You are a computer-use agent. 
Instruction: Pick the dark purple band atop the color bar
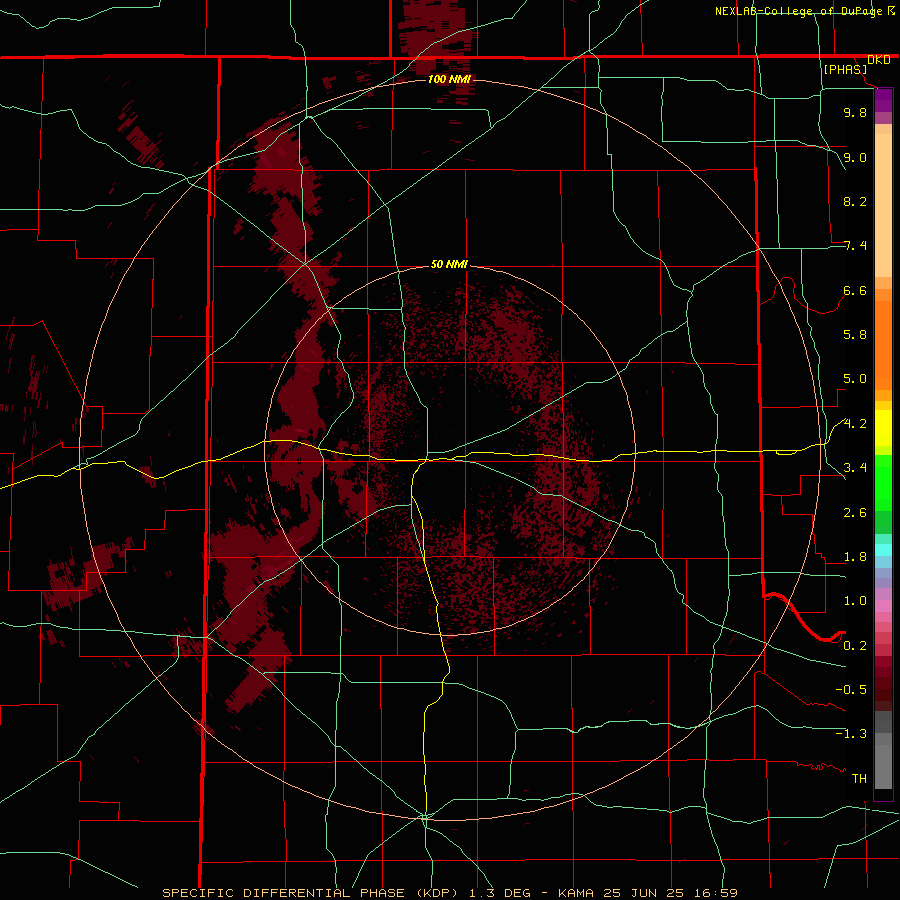pyautogui.click(x=883, y=100)
